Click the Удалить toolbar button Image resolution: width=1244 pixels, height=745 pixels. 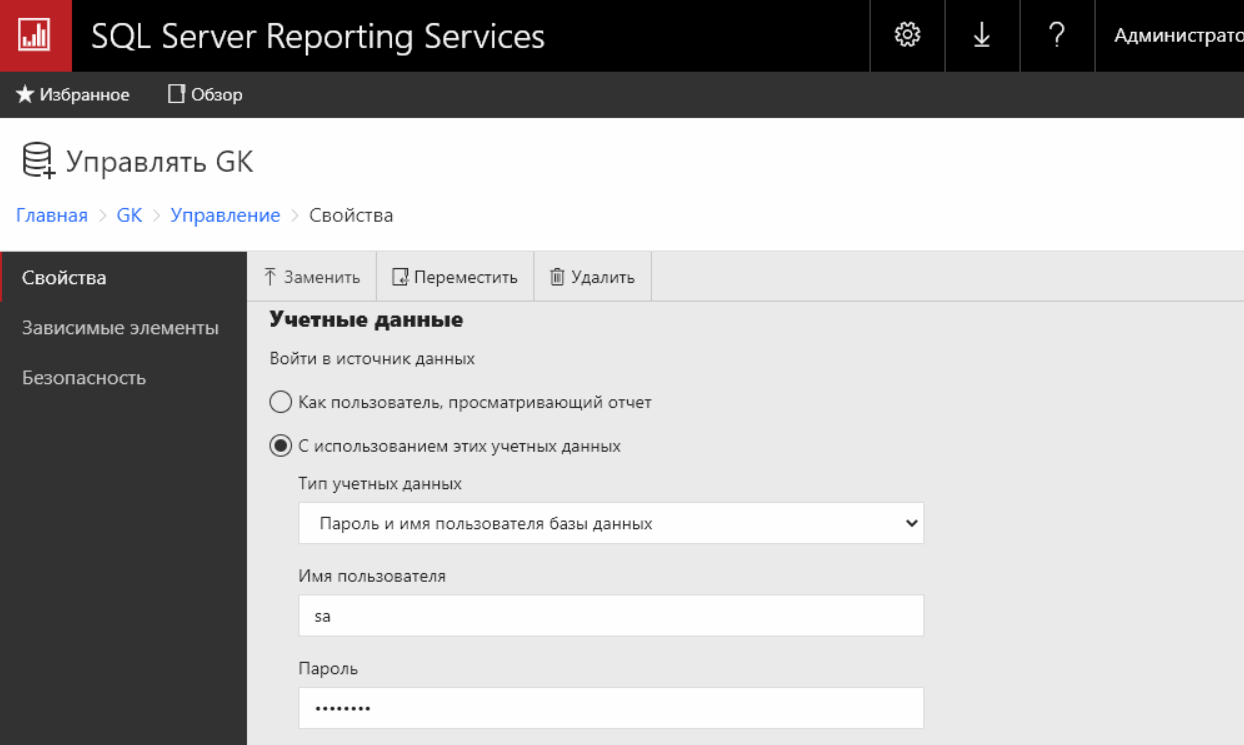[593, 277]
